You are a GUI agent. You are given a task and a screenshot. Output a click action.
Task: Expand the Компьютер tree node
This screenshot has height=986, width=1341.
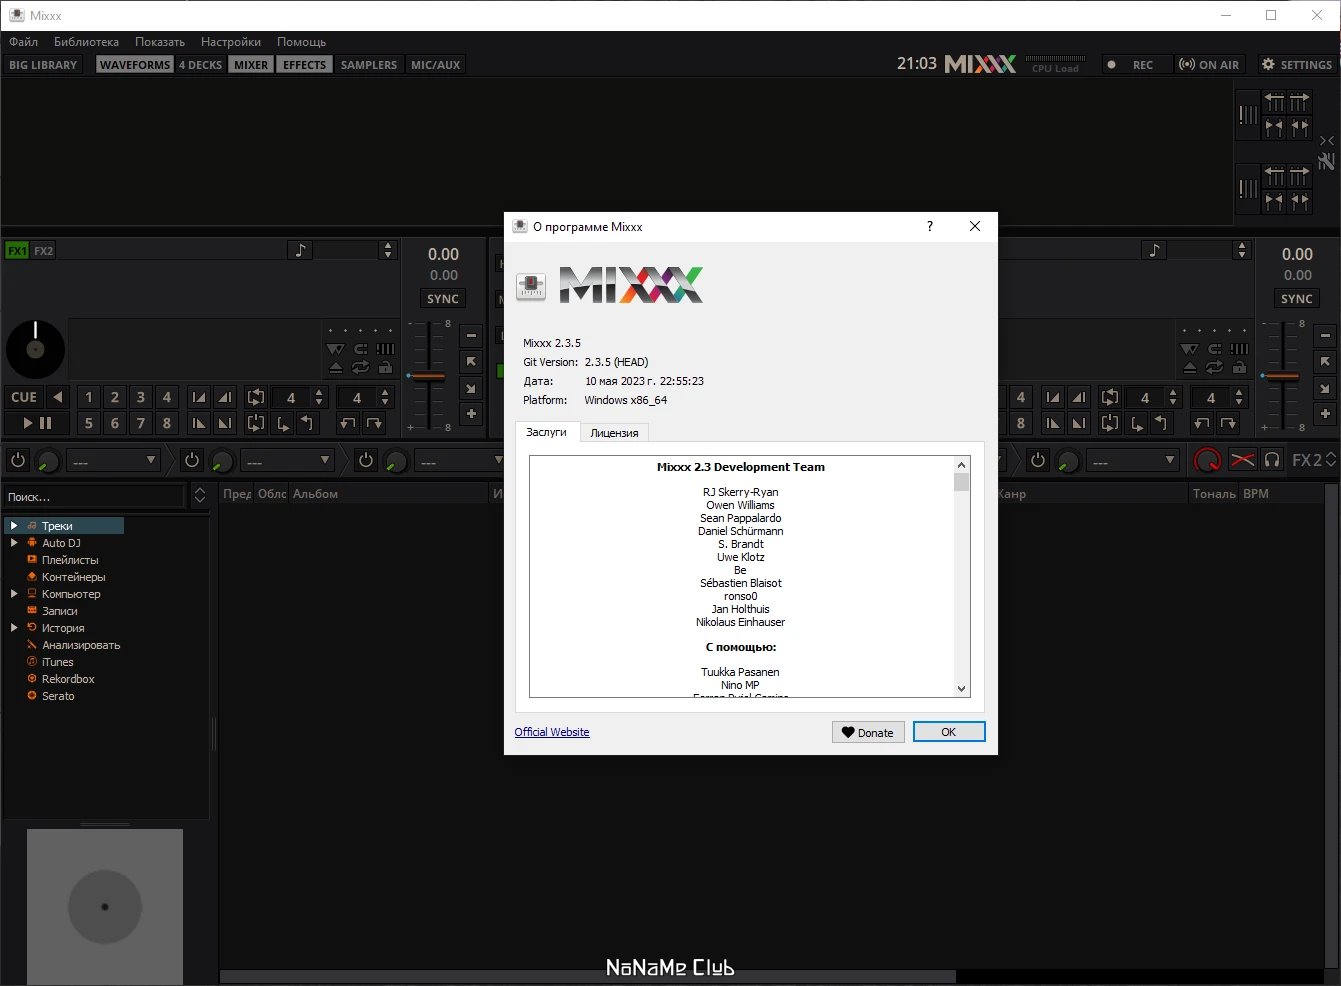coord(14,593)
